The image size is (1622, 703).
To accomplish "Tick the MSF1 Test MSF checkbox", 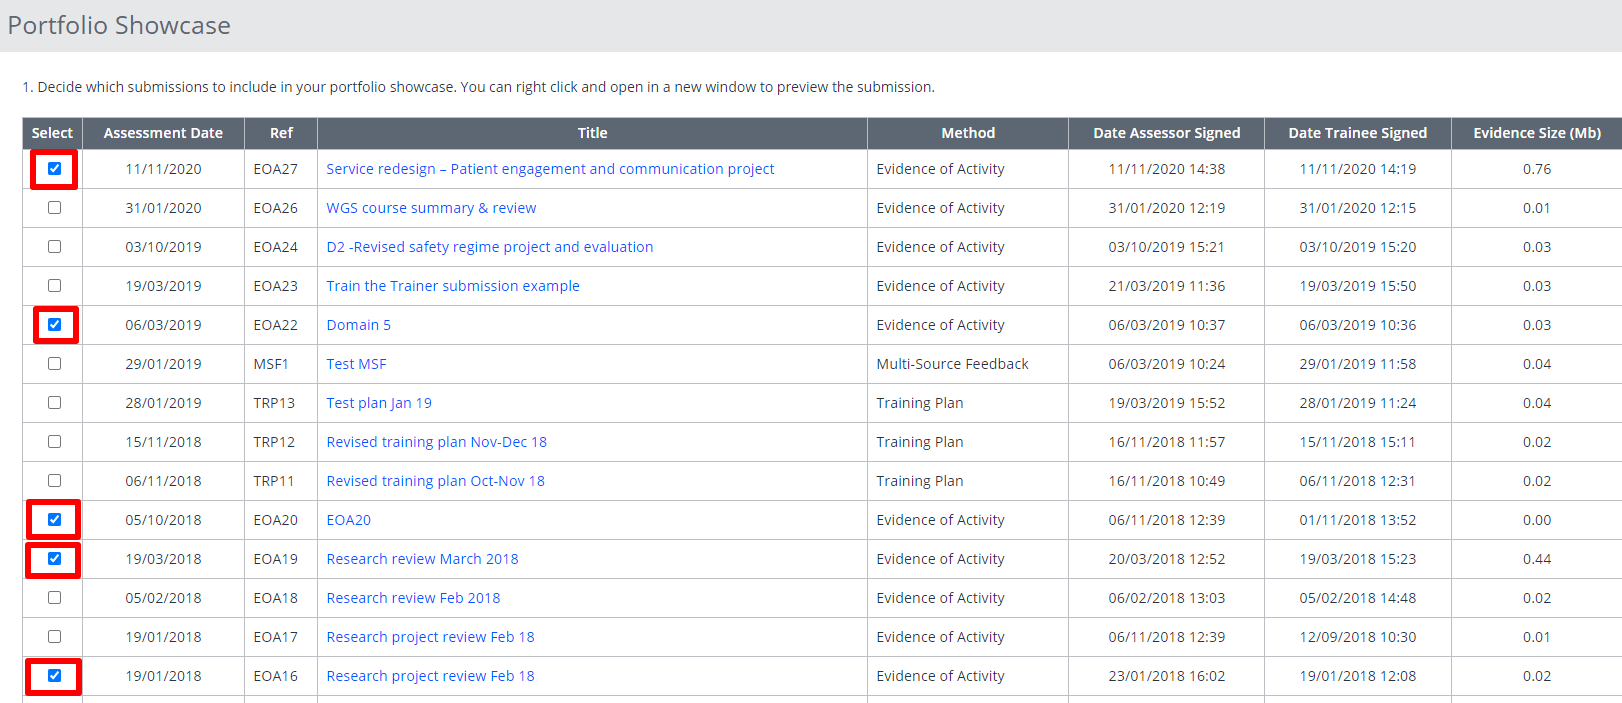I will pyautogui.click(x=54, y=363).
